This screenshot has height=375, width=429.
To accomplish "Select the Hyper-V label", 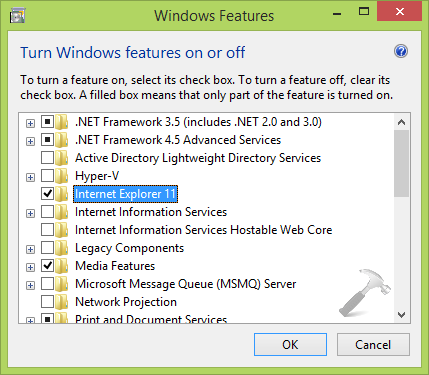I will [x=97, y=176].
